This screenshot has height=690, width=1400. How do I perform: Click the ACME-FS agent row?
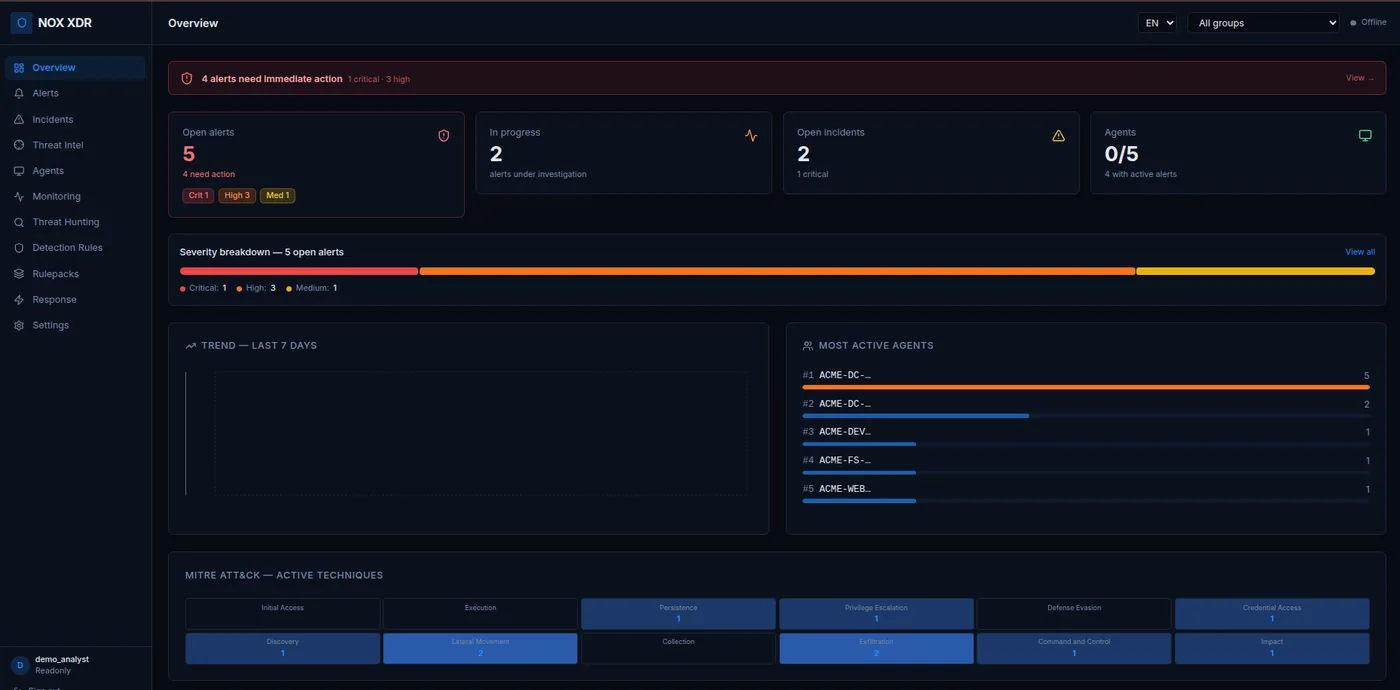(x=1086, y=464)
